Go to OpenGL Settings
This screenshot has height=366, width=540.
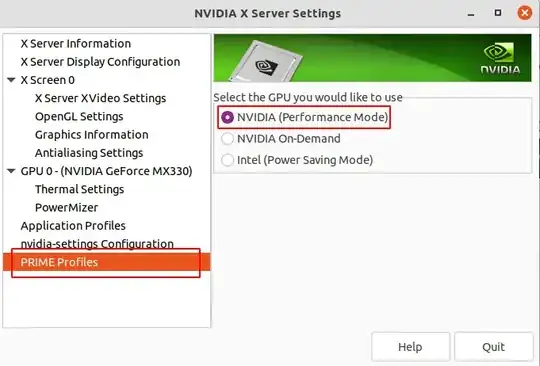79,116
